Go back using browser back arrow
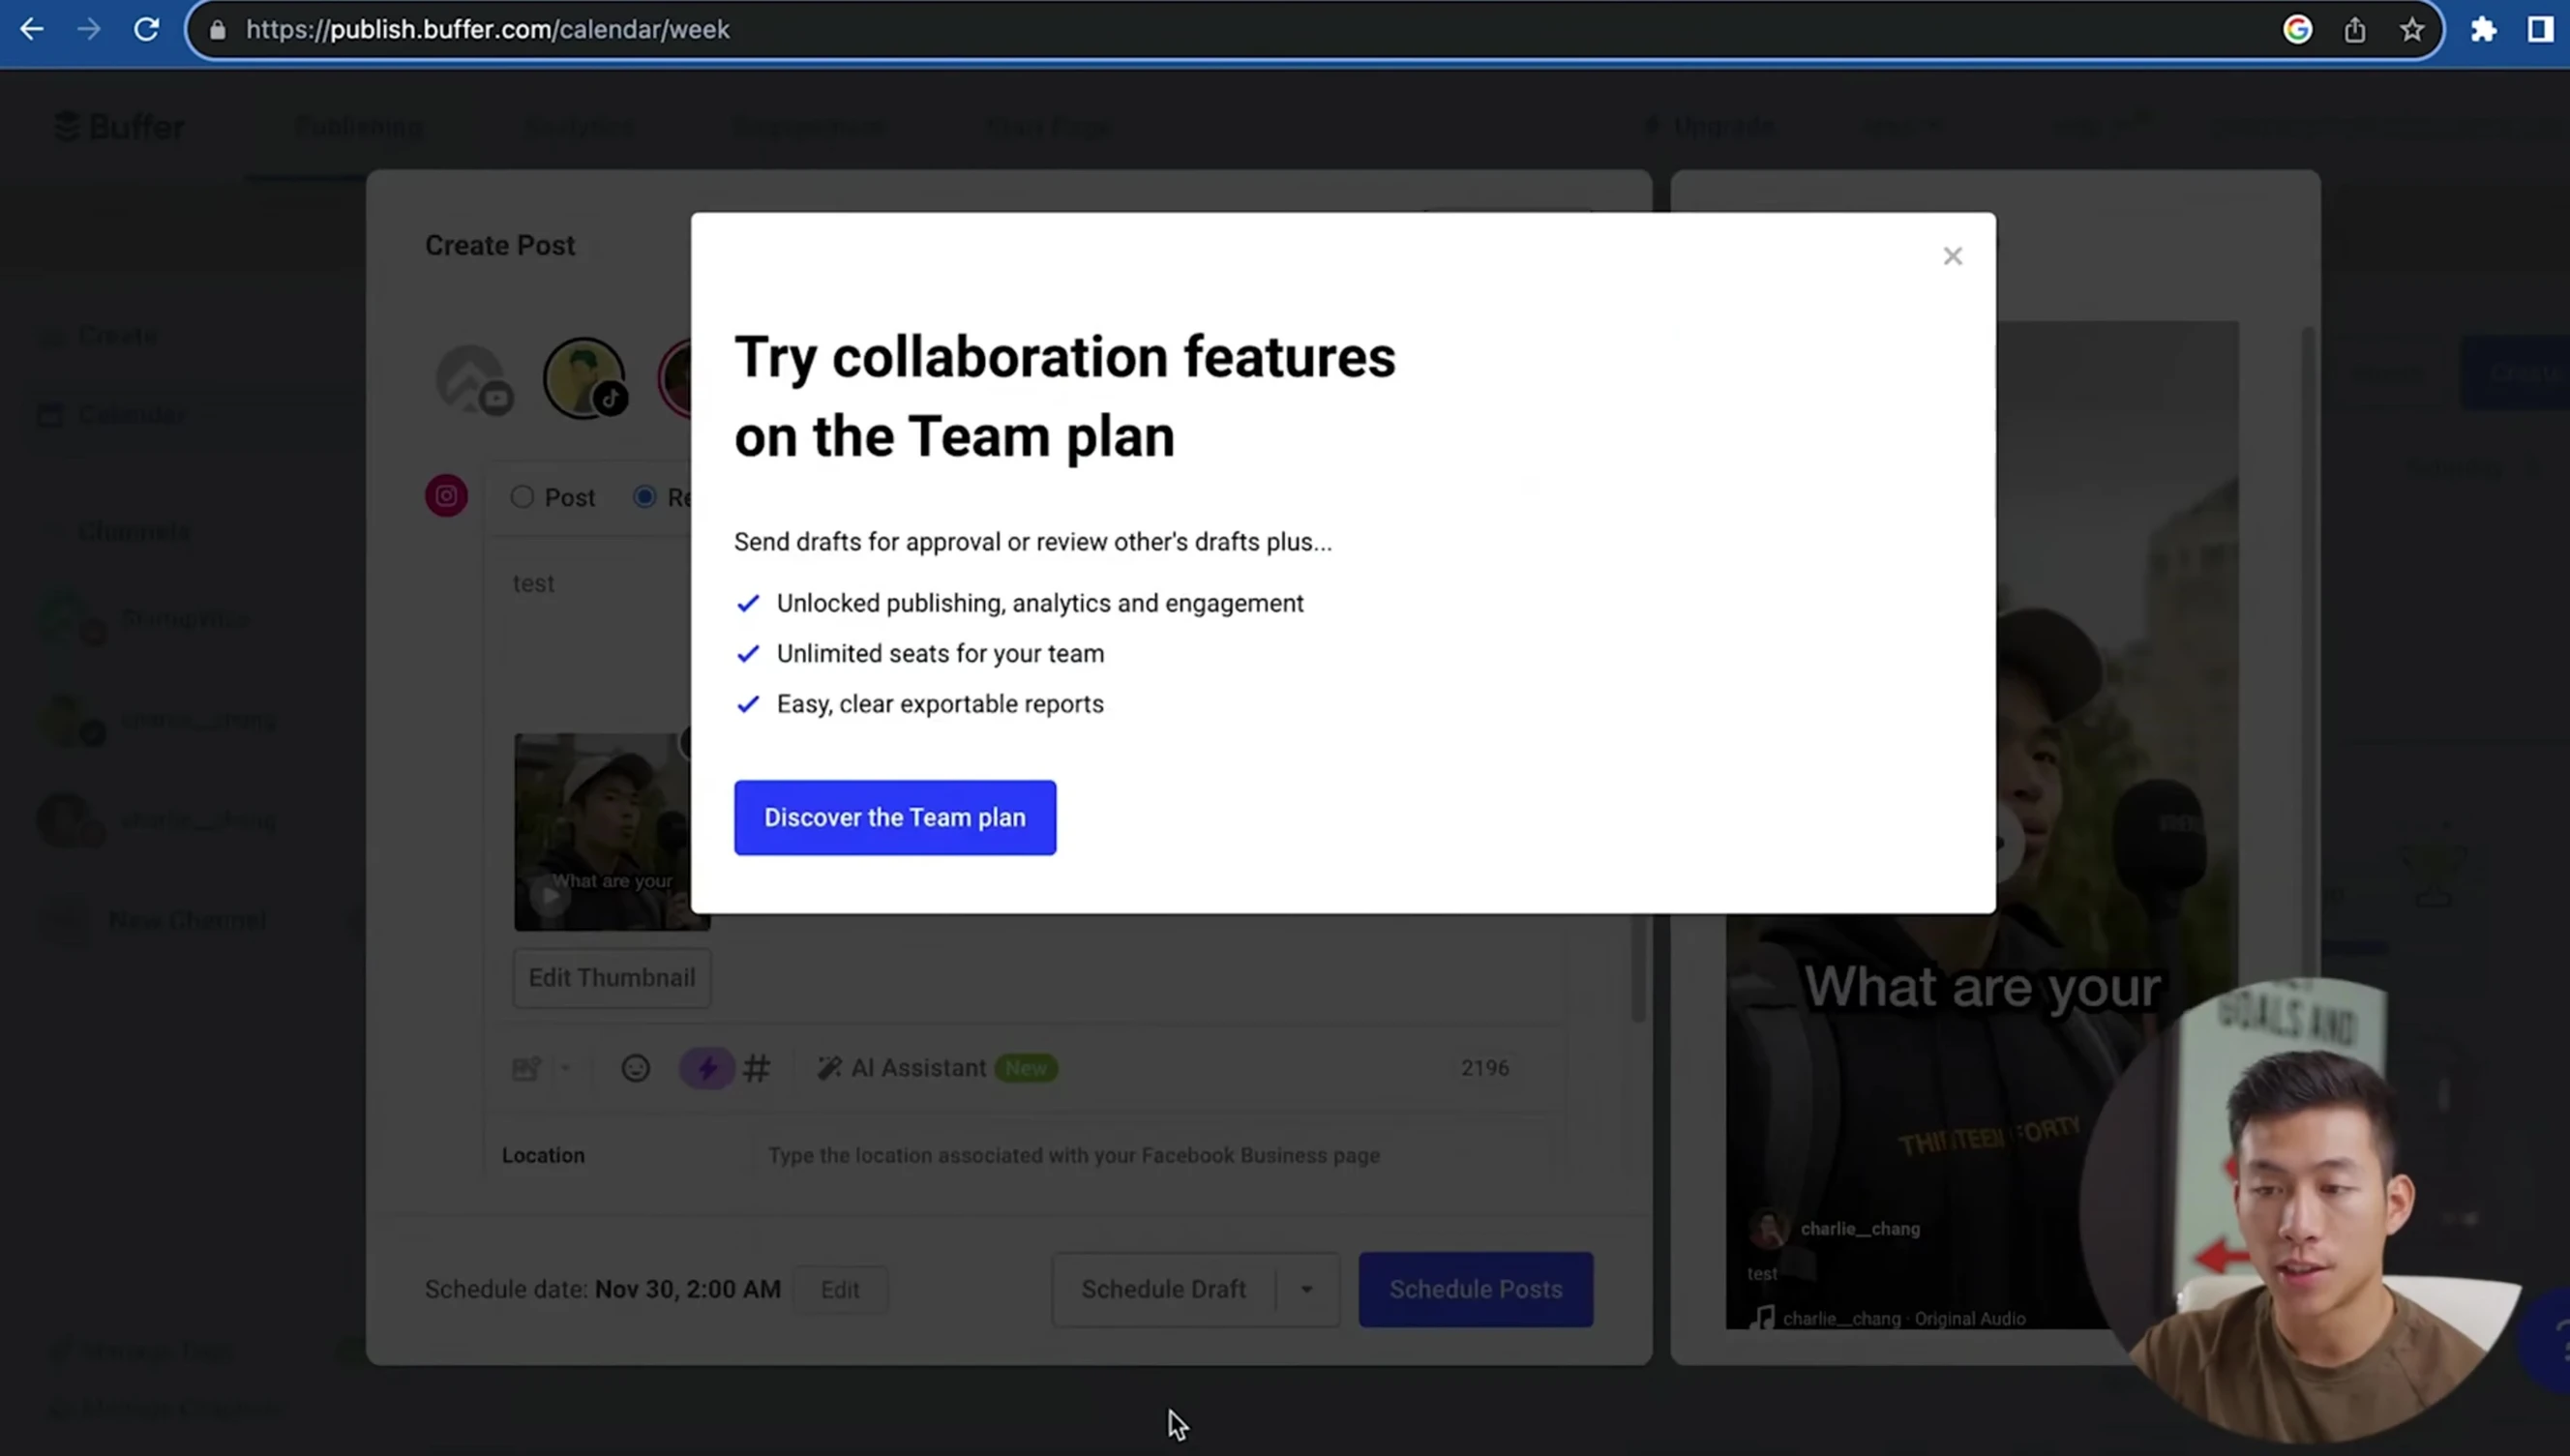The width and height of the screenshot is (2570, 1456). click(32, 29)
